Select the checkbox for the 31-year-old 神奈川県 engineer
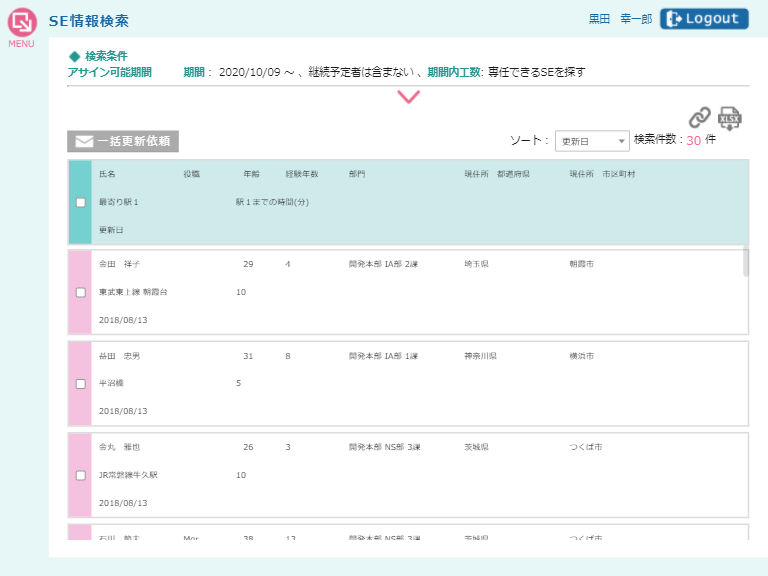 pos(81,383)
